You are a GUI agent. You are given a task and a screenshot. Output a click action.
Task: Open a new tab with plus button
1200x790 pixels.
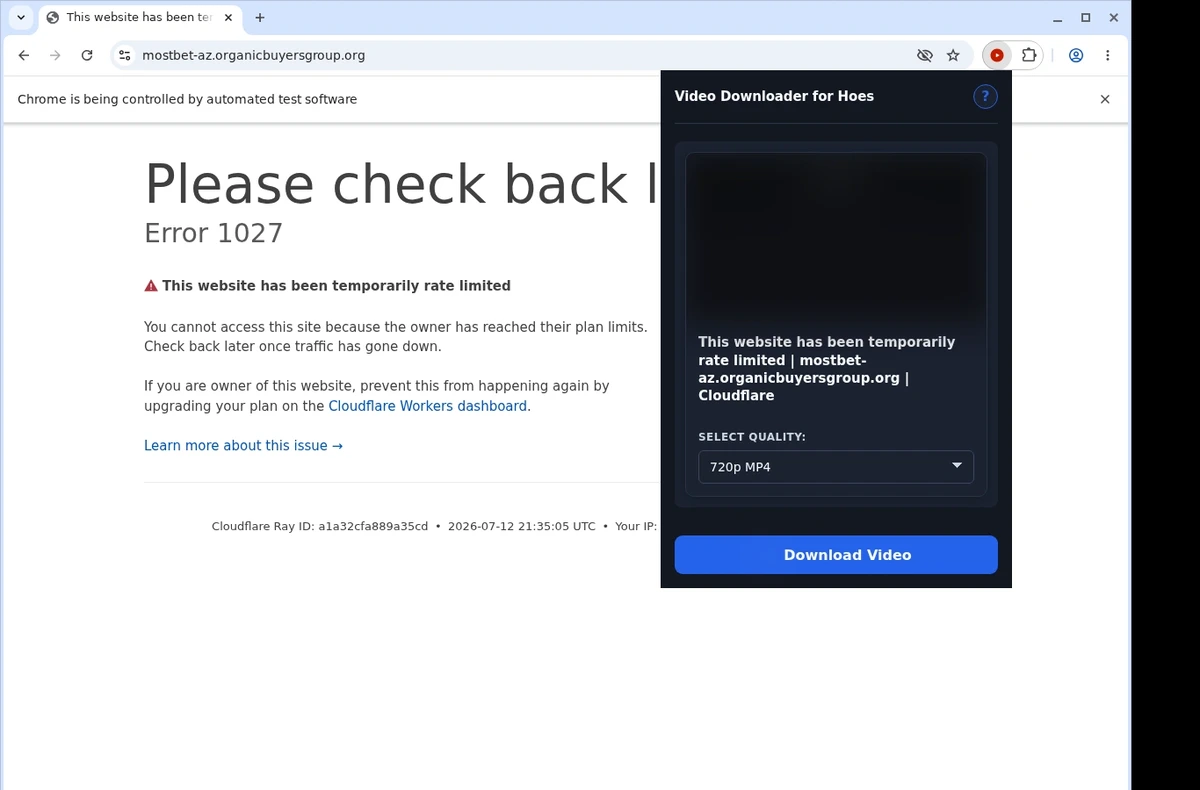tap(260, 17)
